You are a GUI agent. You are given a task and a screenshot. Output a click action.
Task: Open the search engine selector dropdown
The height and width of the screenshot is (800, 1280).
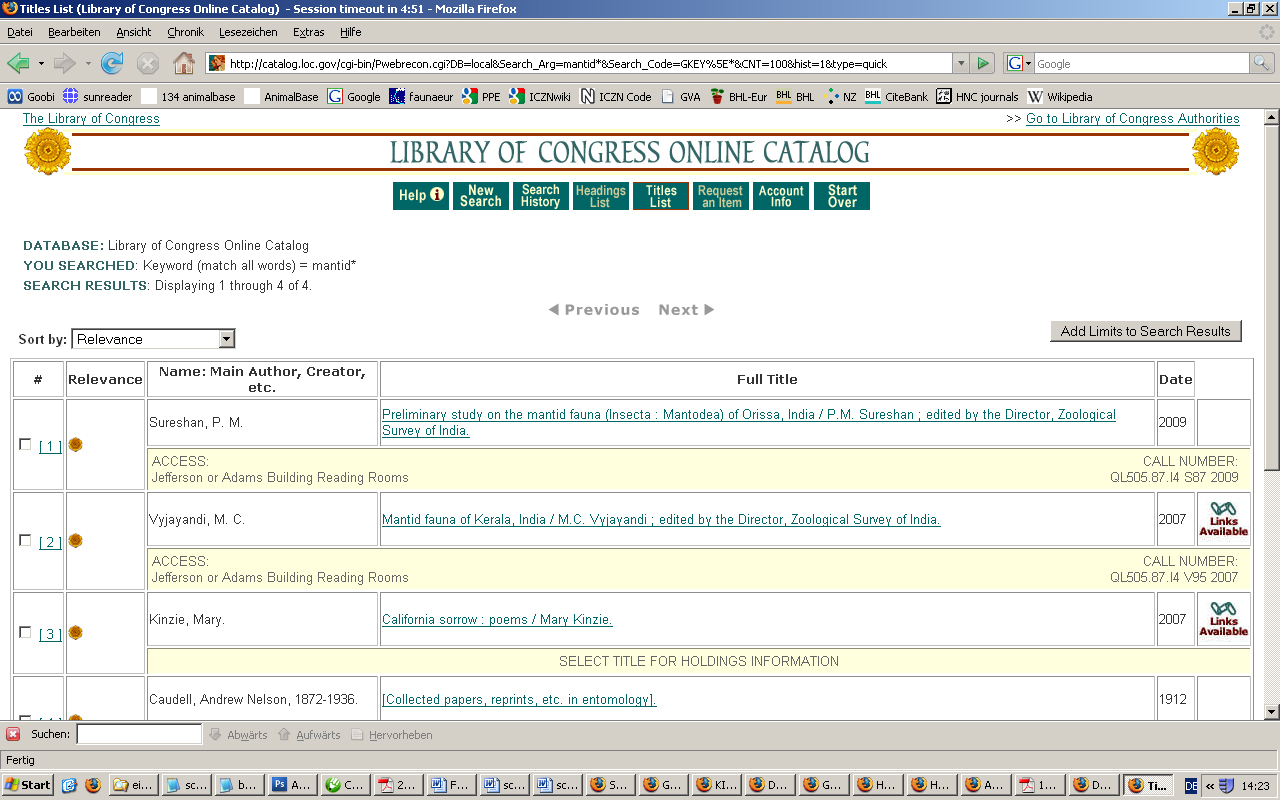click(x=1019, y=64)
